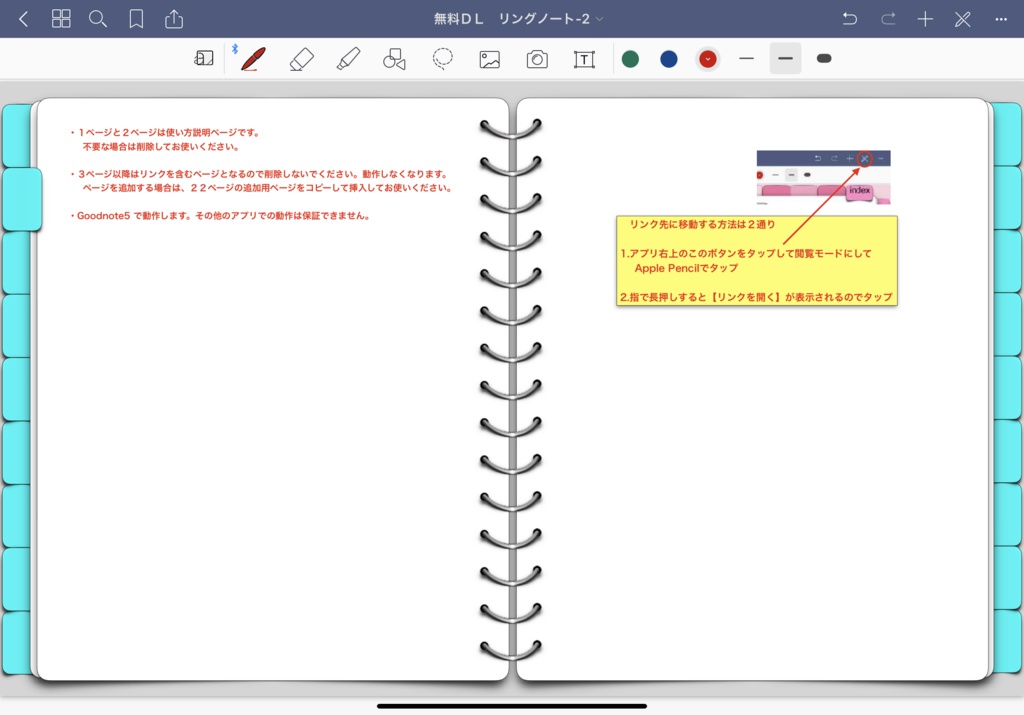Select the Image insert tool
Viewport: 1024px width, 715px height.
pos(489,59)
